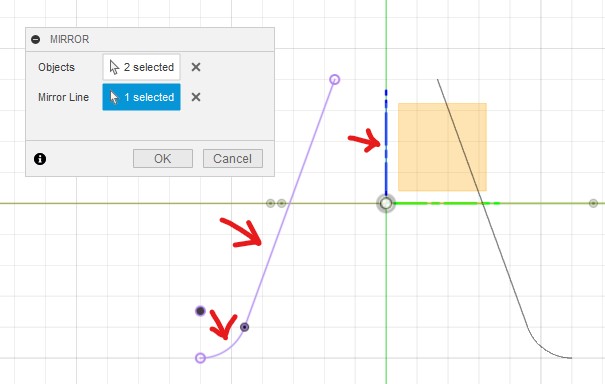Click the dark arc center point

click(x=200, y=311)
